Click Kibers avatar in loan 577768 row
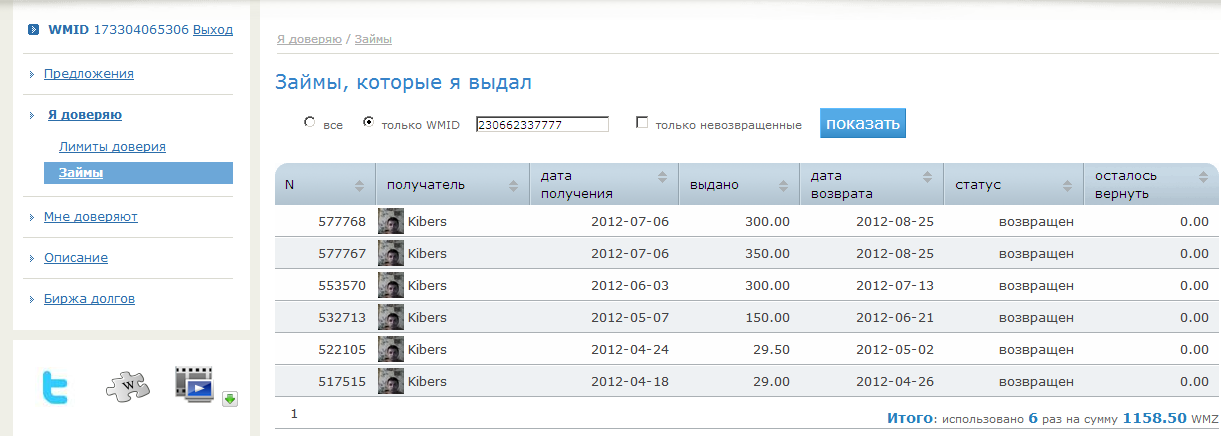The width and height of the screenshot is (1221, 436). click(391, 222)
